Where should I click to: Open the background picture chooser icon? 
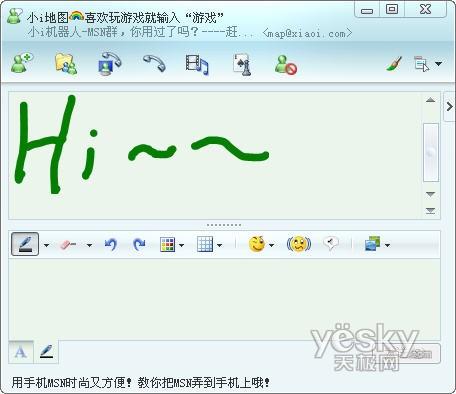pyautogui.click(x=373, y=244)
